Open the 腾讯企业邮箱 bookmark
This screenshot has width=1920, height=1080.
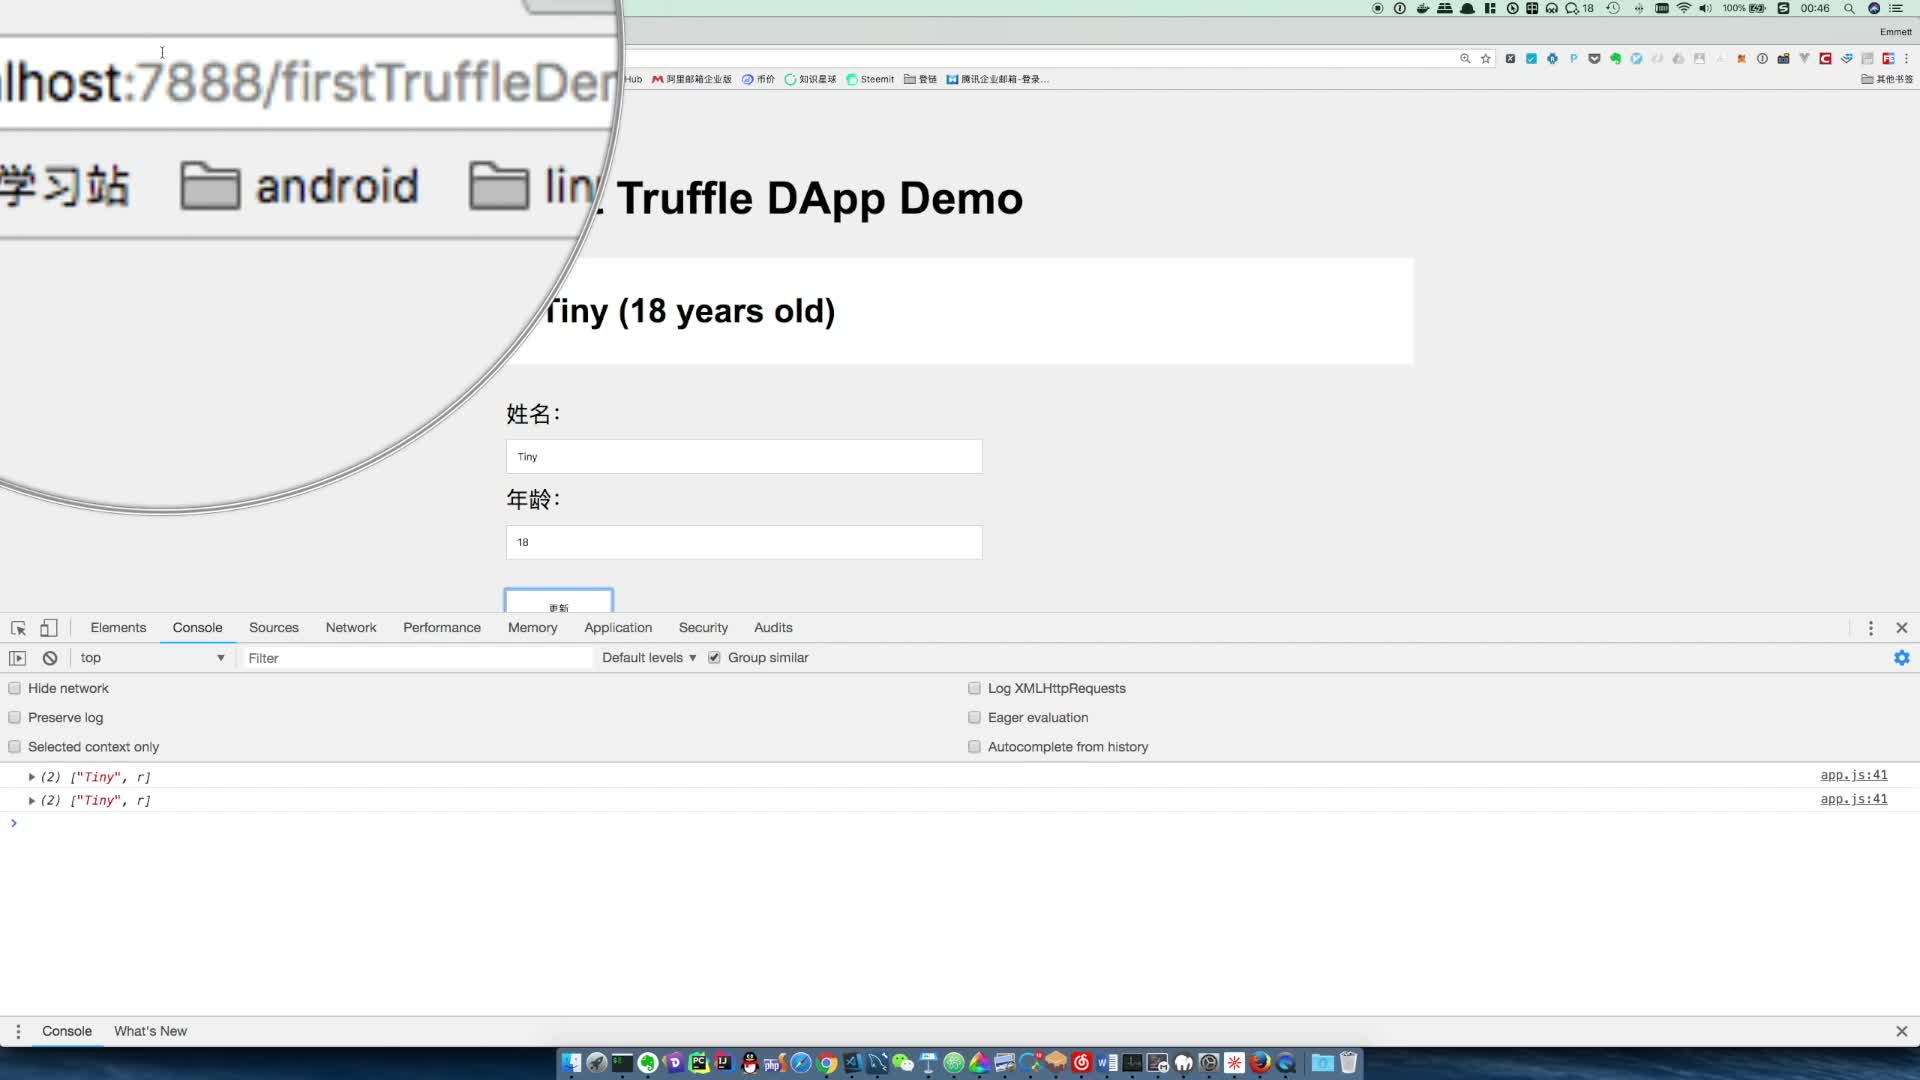click(998, 79)
